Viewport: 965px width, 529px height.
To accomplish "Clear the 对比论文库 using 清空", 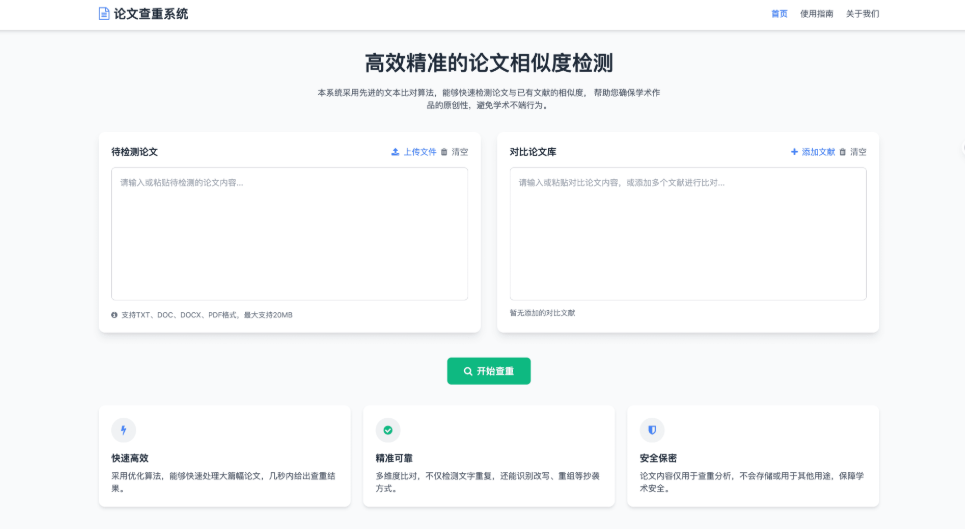I will point(858,152).
